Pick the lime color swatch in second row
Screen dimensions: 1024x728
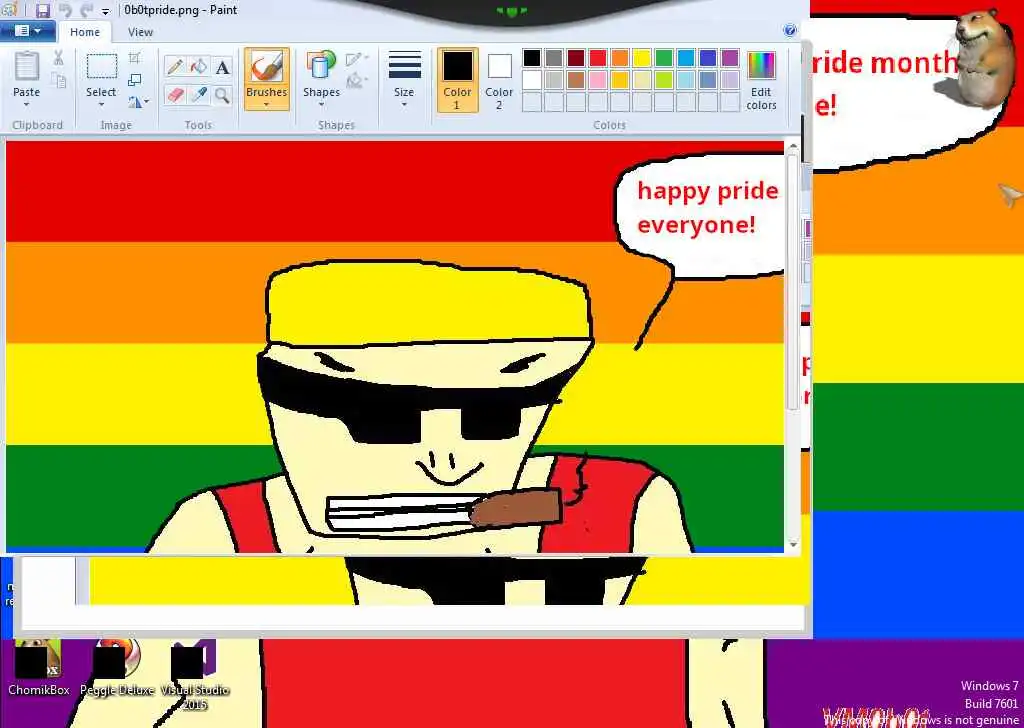(664, 80)
